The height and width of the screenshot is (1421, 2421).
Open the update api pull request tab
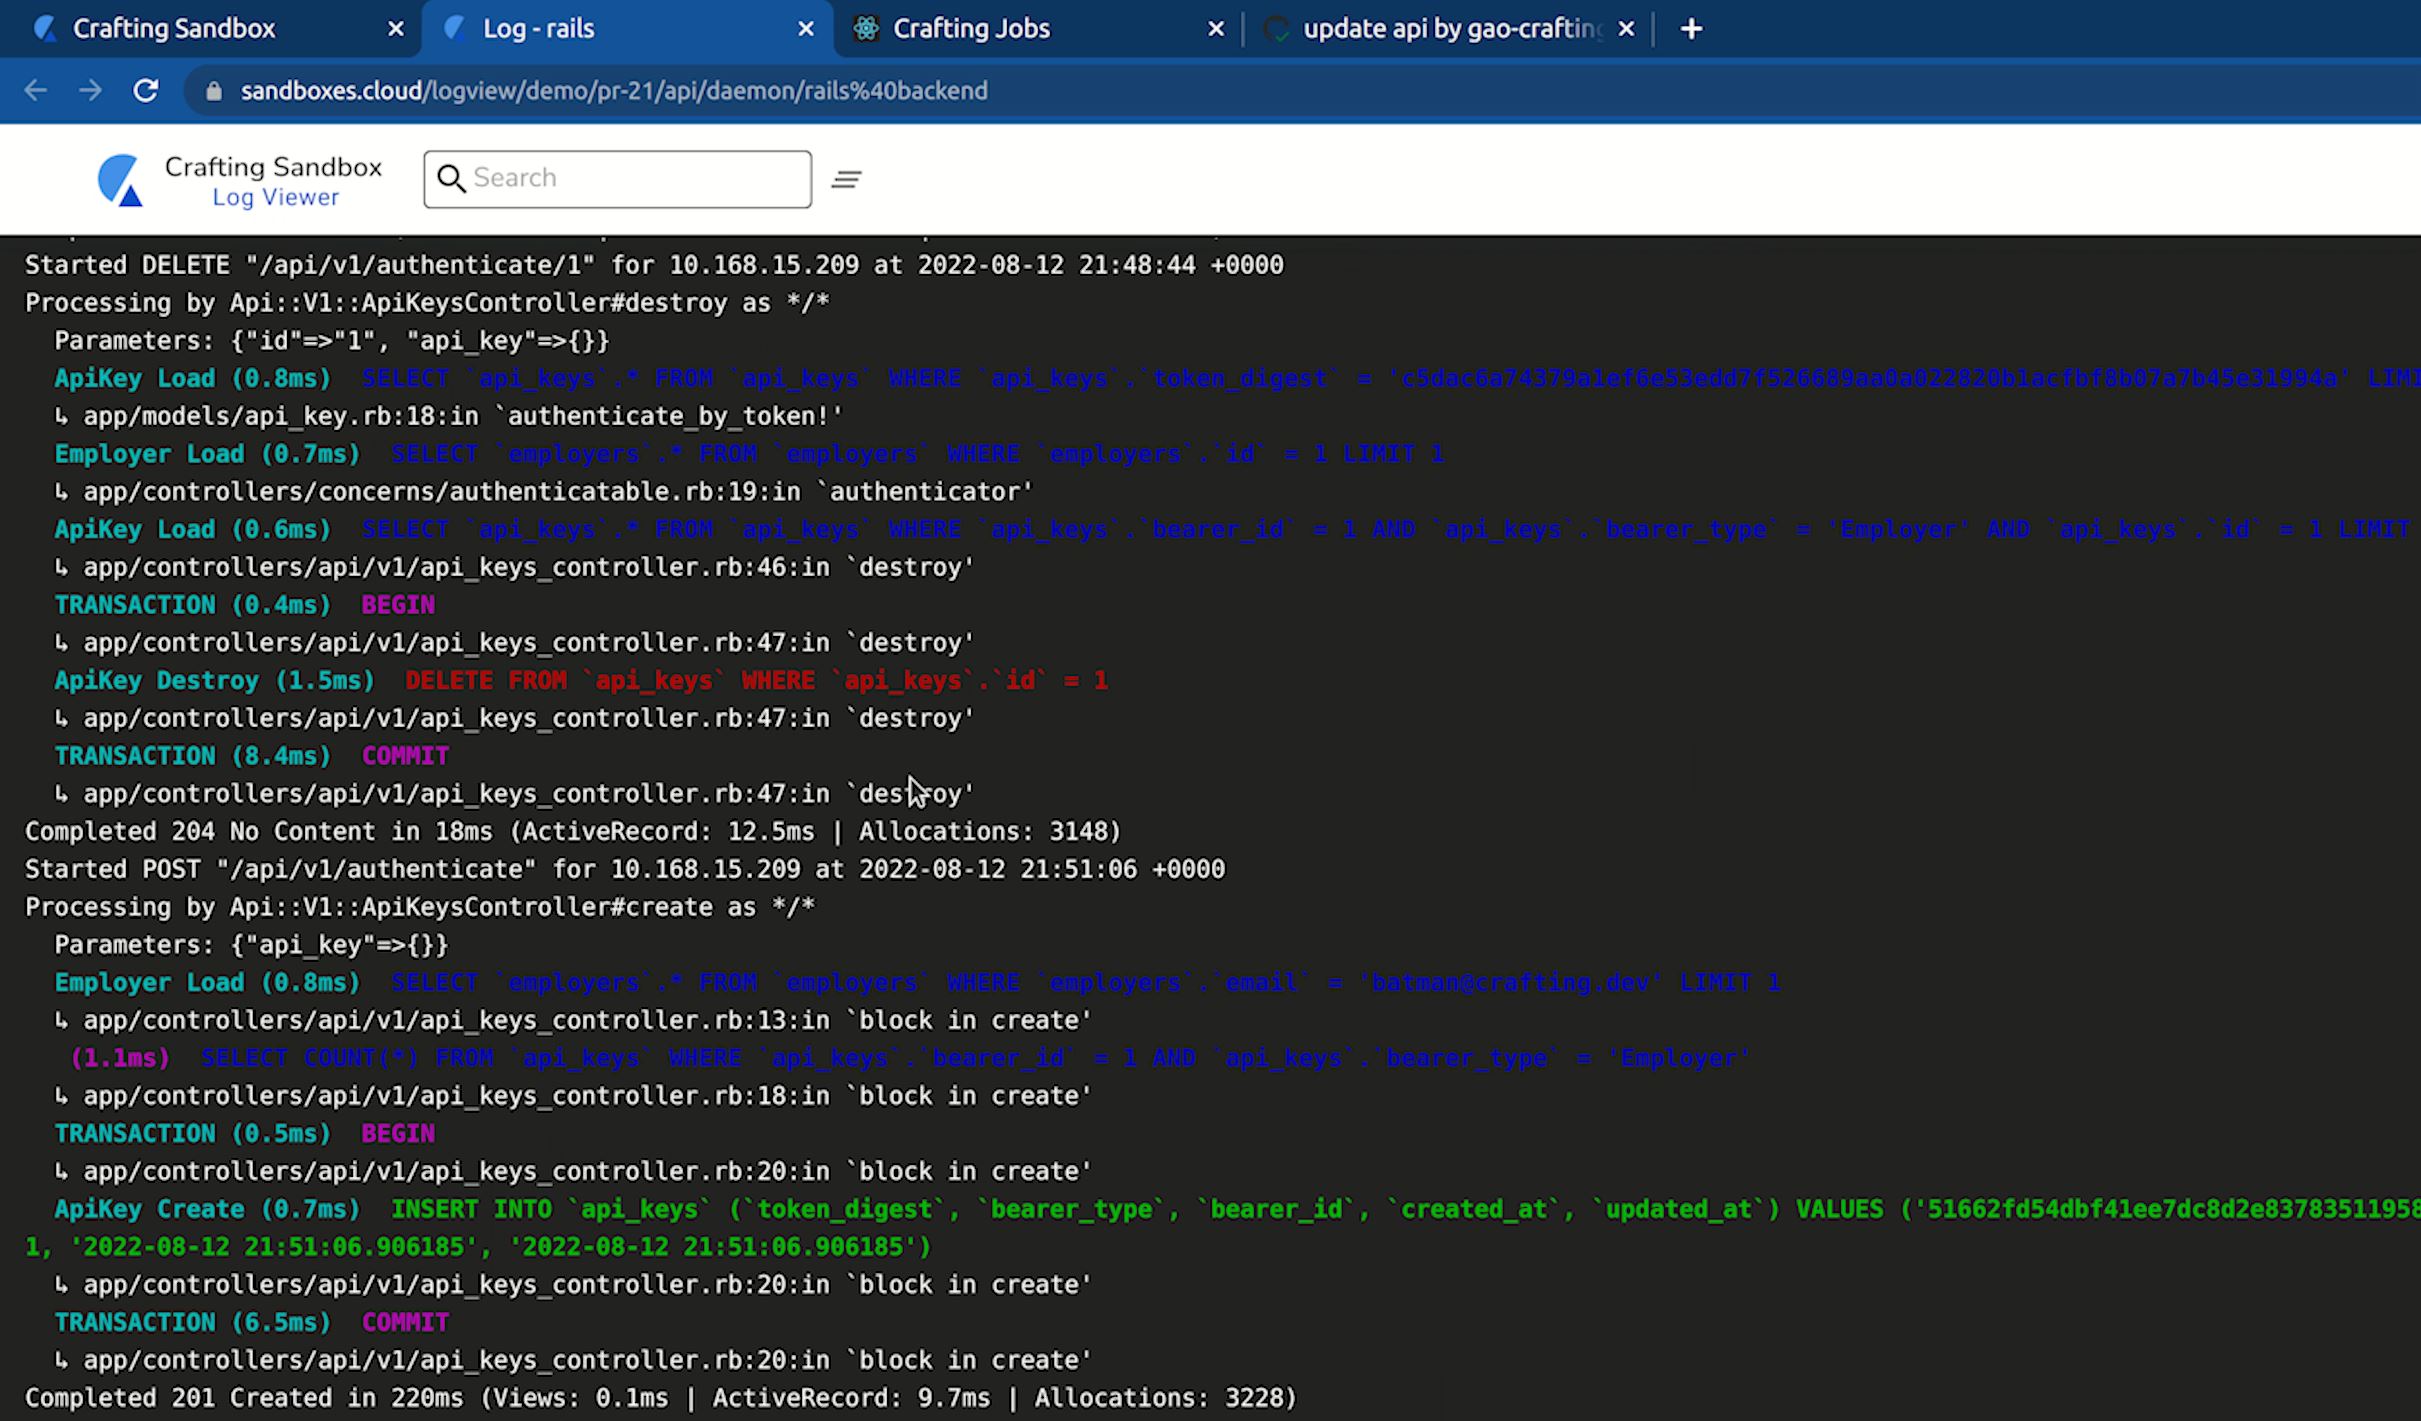1450,29
